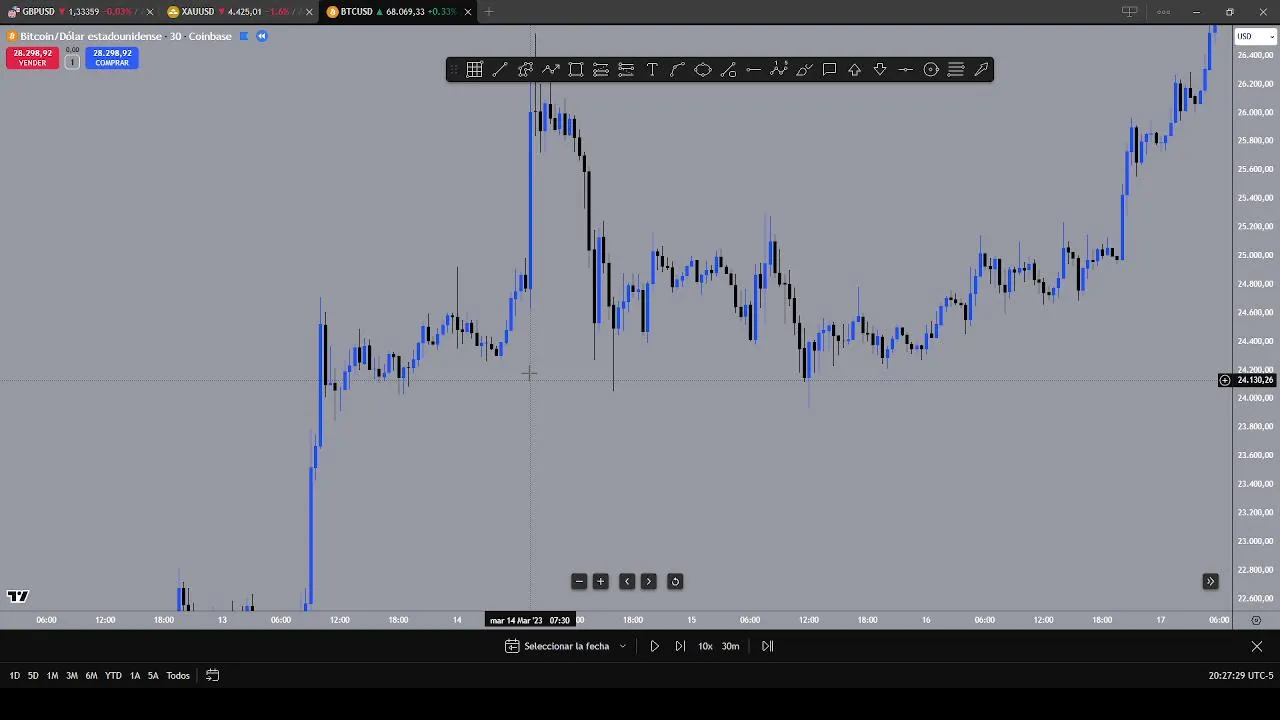The height and width of the screenshot is (720, 1280).
Task: Open time axis settings gear
Action: click(1256, 620)
